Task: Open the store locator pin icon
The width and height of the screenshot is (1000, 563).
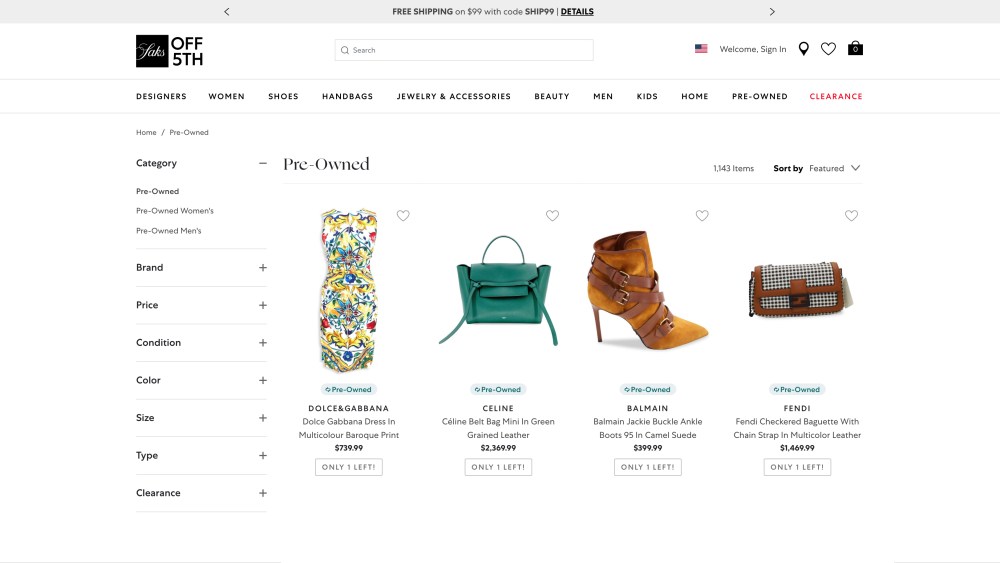Action: point(804,49)
